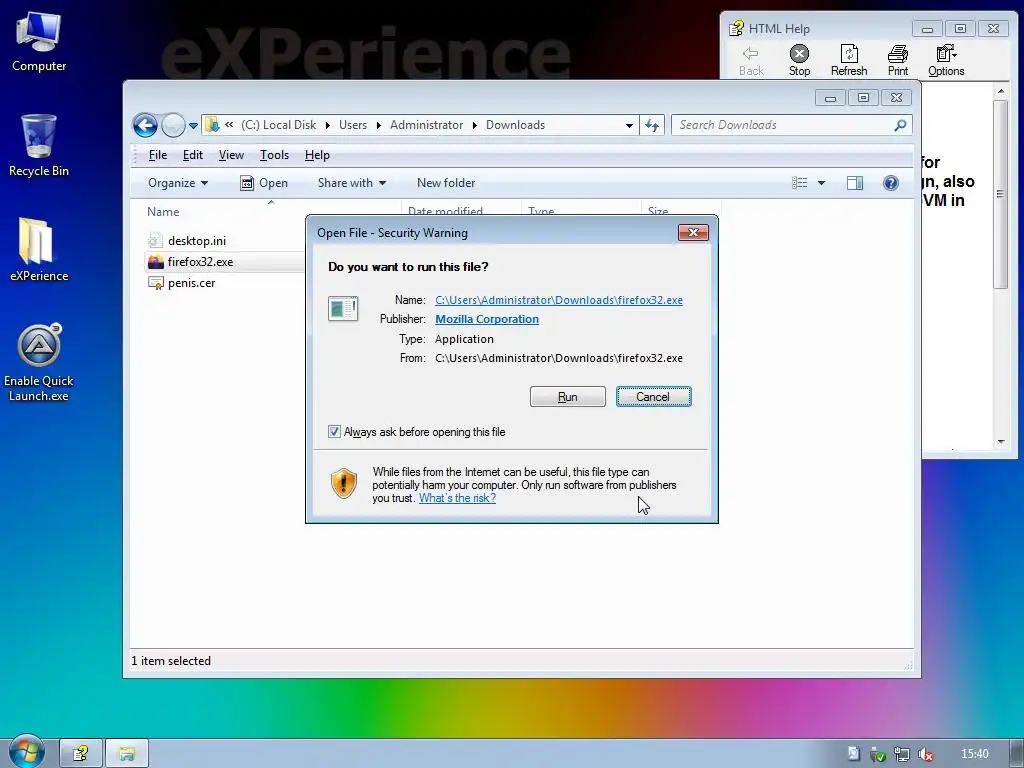Open Options in HTML Help window
The image size is (1024, 768).
pos(946,61)
